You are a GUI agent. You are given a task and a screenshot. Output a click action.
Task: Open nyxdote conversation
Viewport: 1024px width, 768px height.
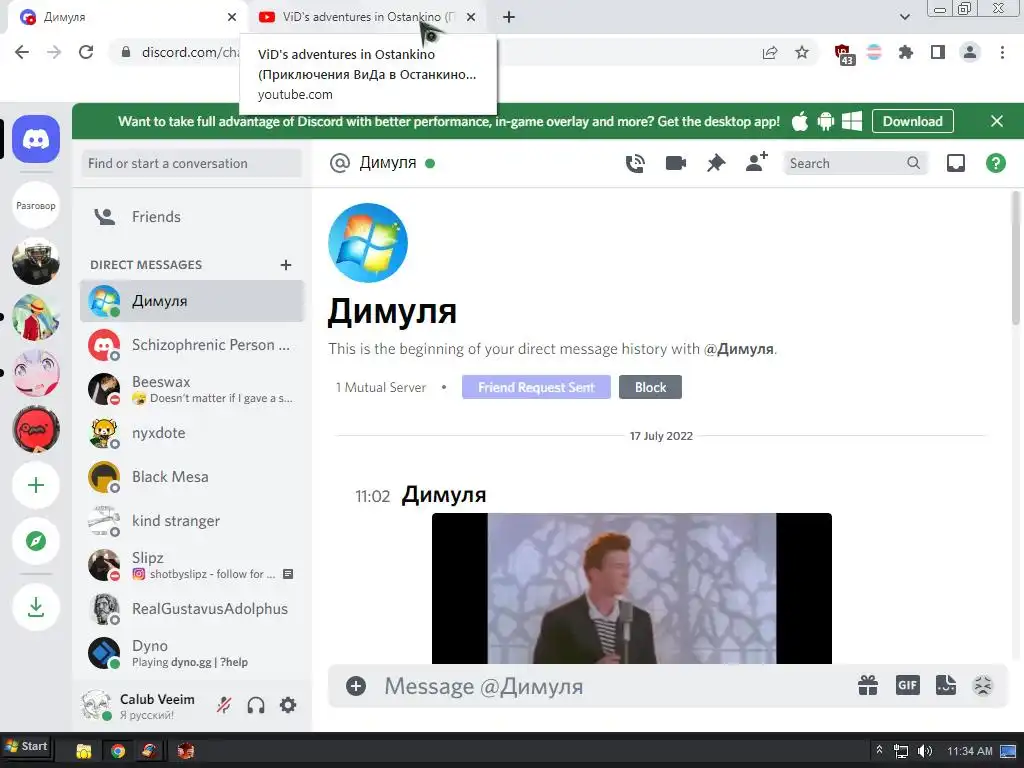click(192, 433)
